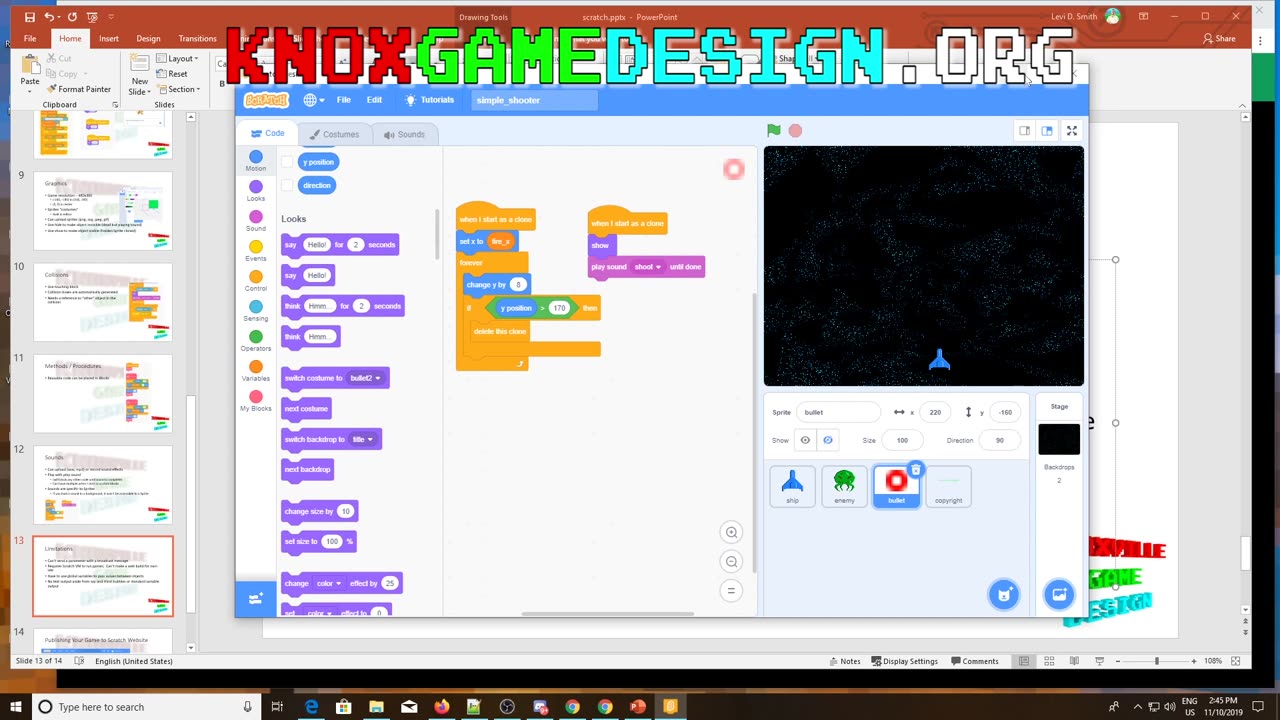Select the Control block category

(x=256, y=281)
